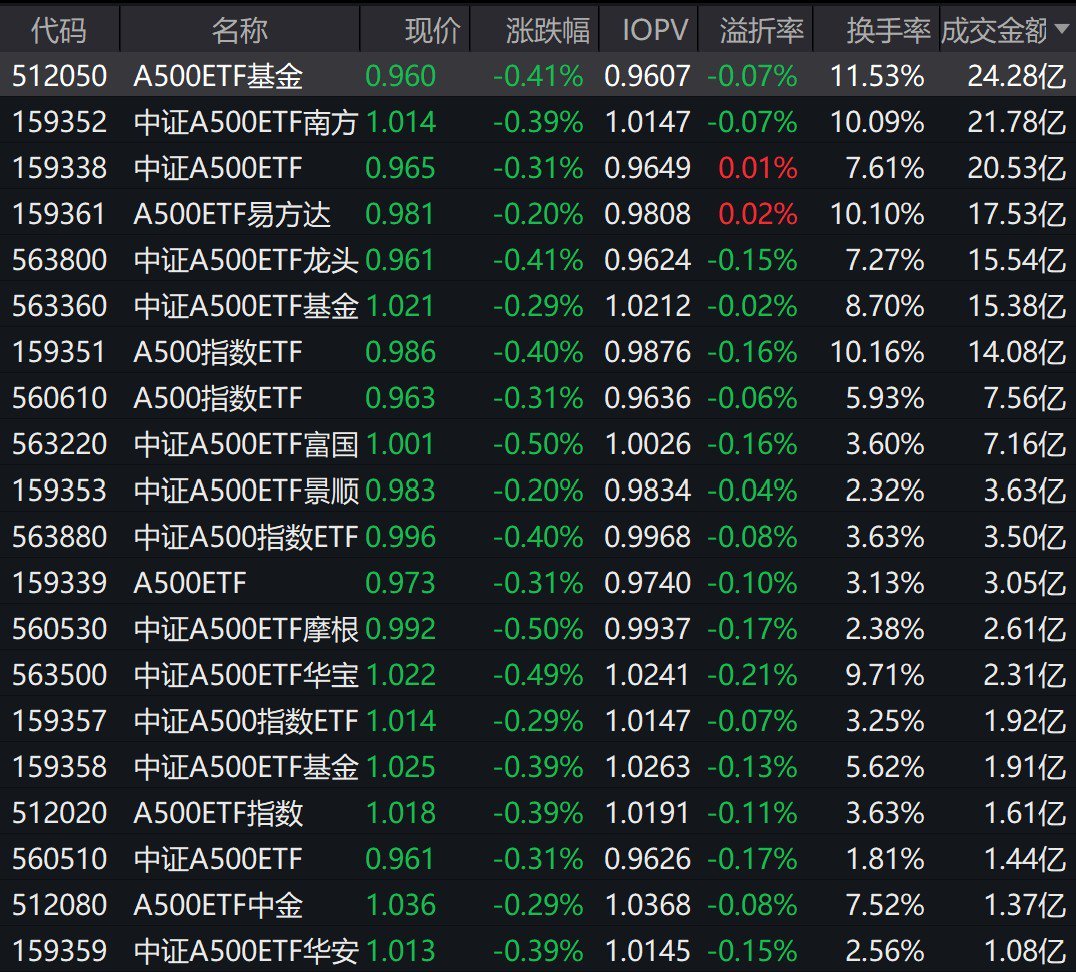Viewport: 1076px width, 972px height.
Task: Click the 代码 column header
Action: (59, 31)
